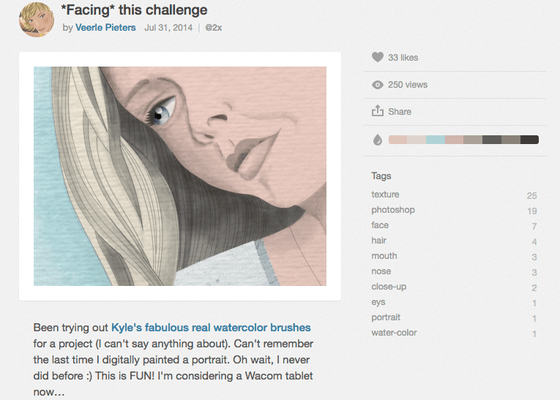Open the photoshop tag

[393, 210]
